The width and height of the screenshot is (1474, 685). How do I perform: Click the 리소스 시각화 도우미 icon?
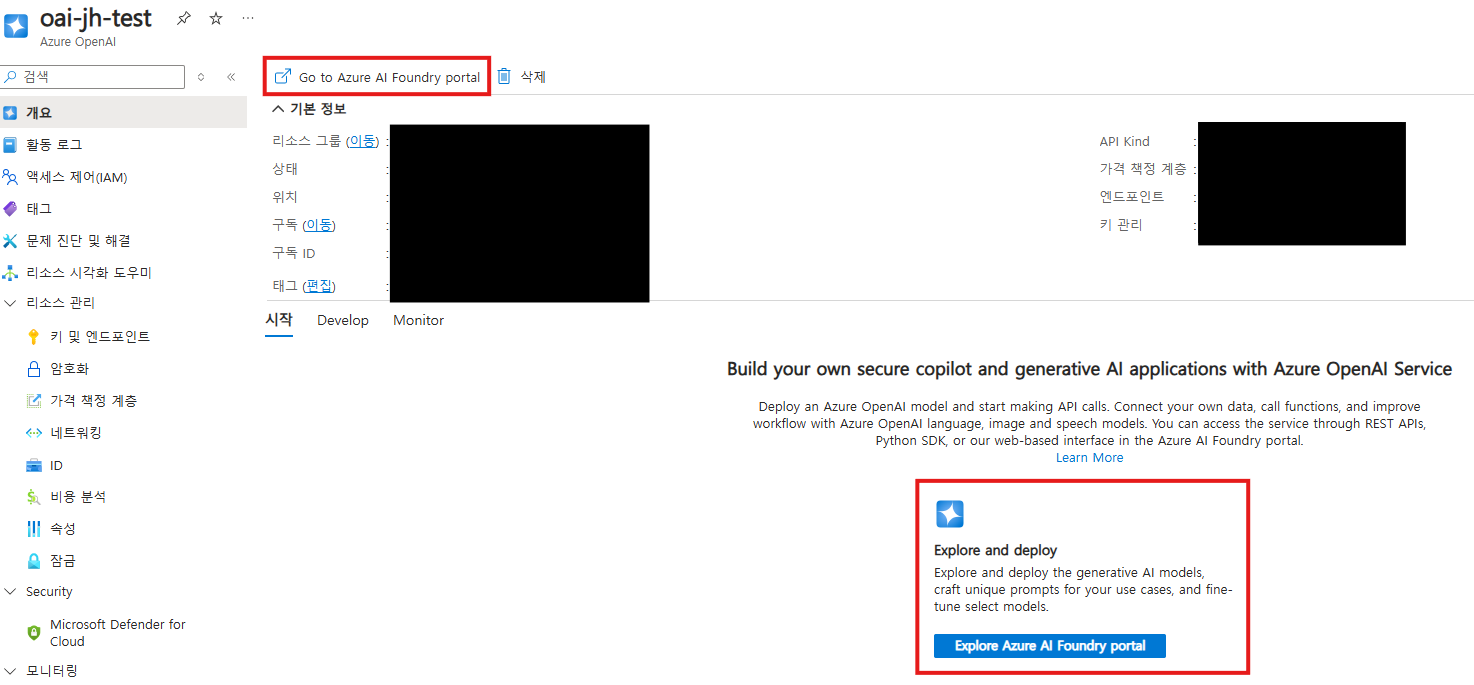10,273
